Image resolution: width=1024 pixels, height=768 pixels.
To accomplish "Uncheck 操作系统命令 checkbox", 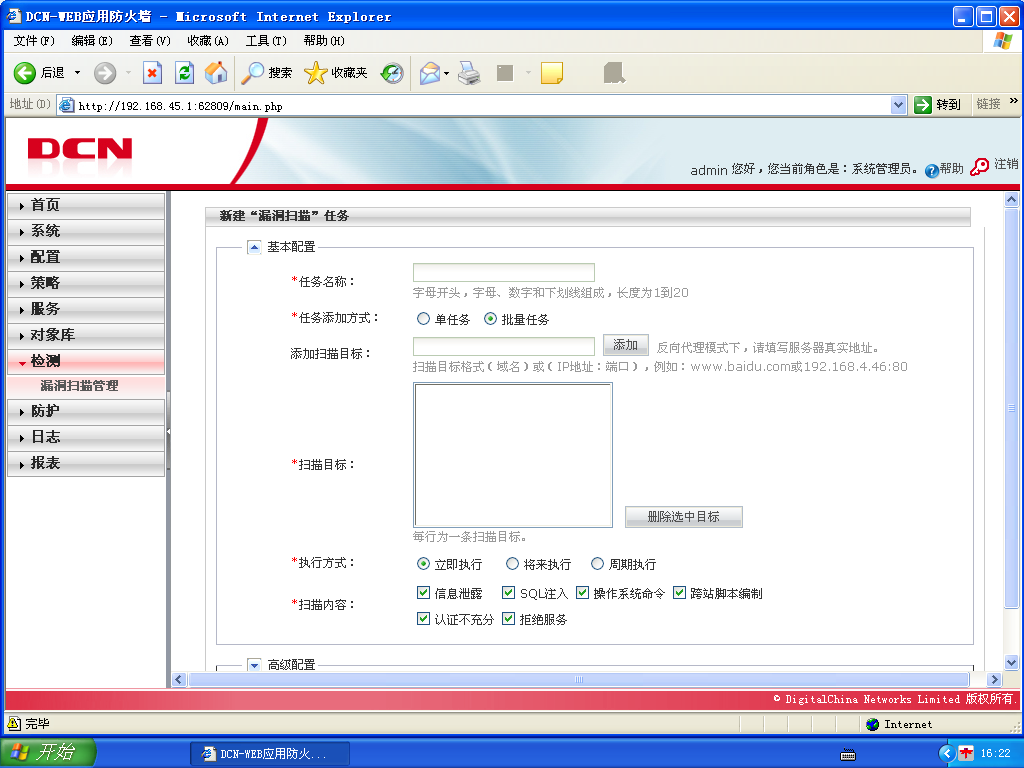I will point(582,592).
